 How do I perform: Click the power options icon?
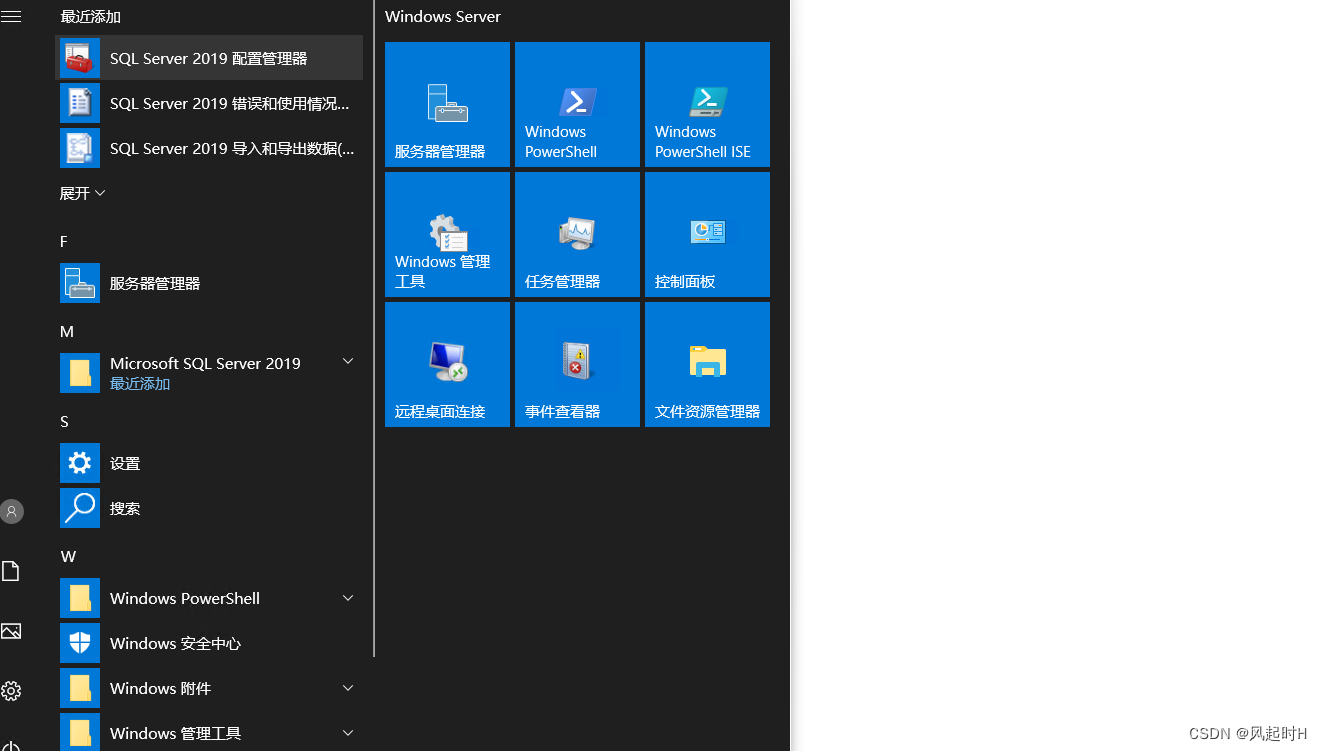click(11, 745)
